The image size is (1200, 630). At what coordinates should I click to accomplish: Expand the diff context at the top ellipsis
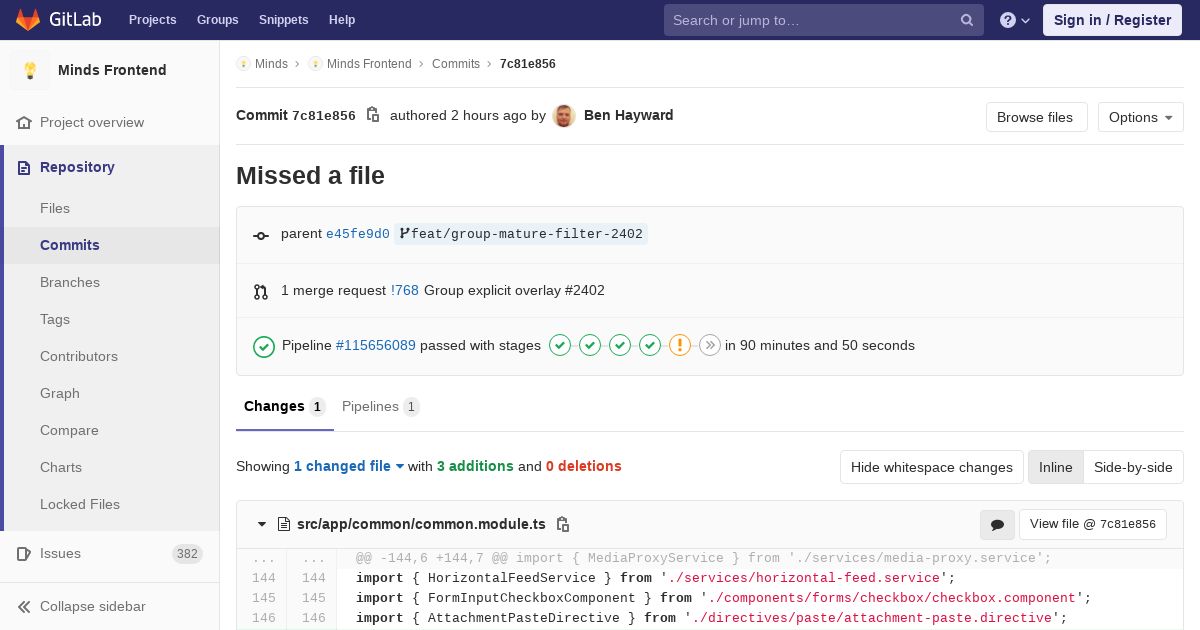(263, 558)
